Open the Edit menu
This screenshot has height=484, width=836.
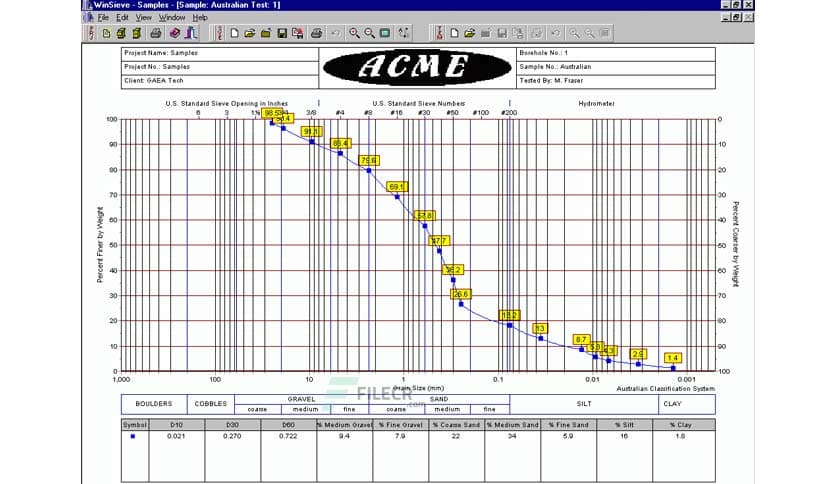click(122, 17)
